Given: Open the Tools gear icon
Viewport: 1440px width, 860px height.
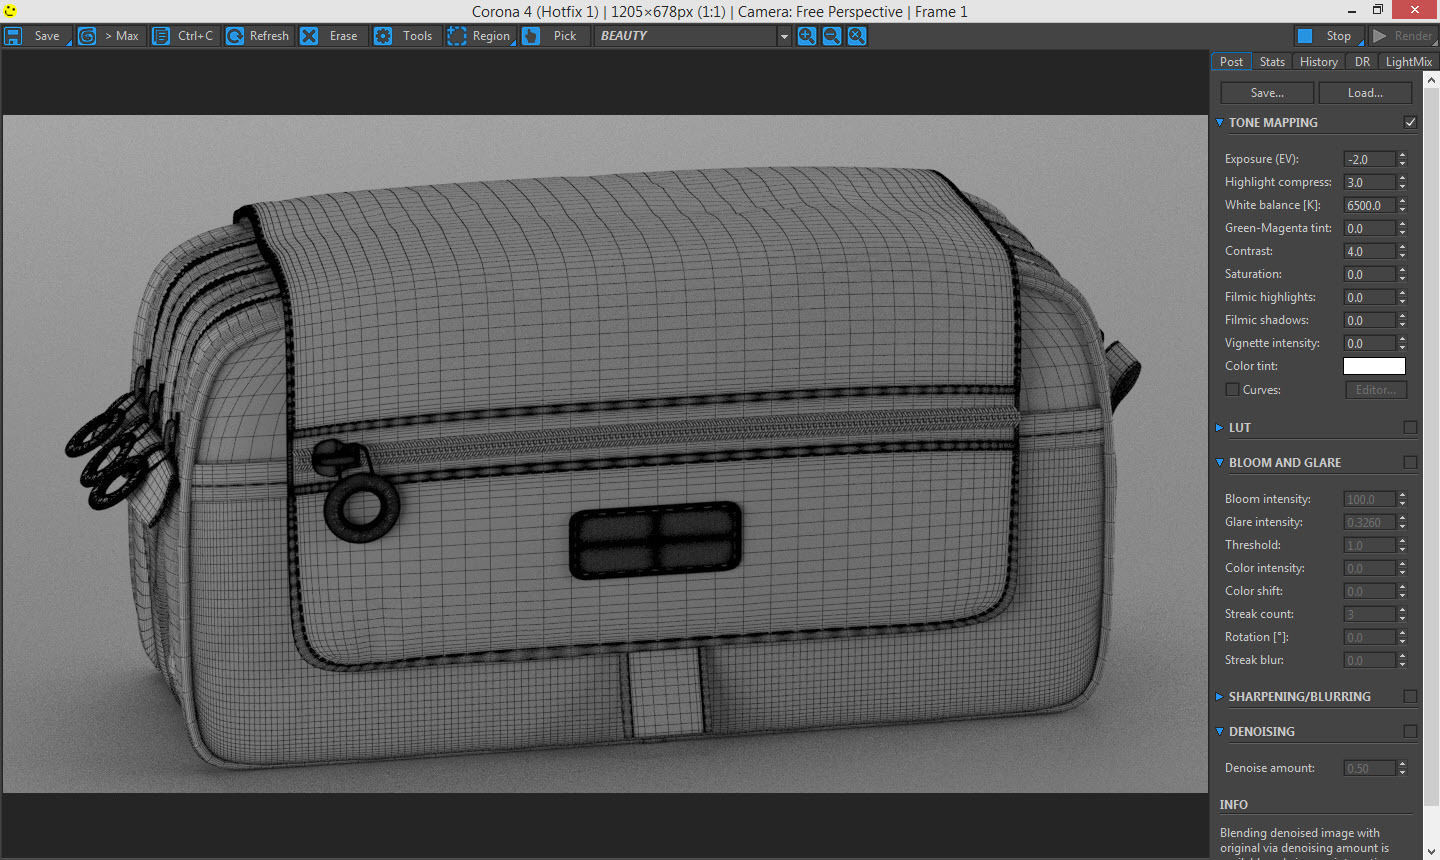Looking at the screenshot, I should click(x=383, y=36).
